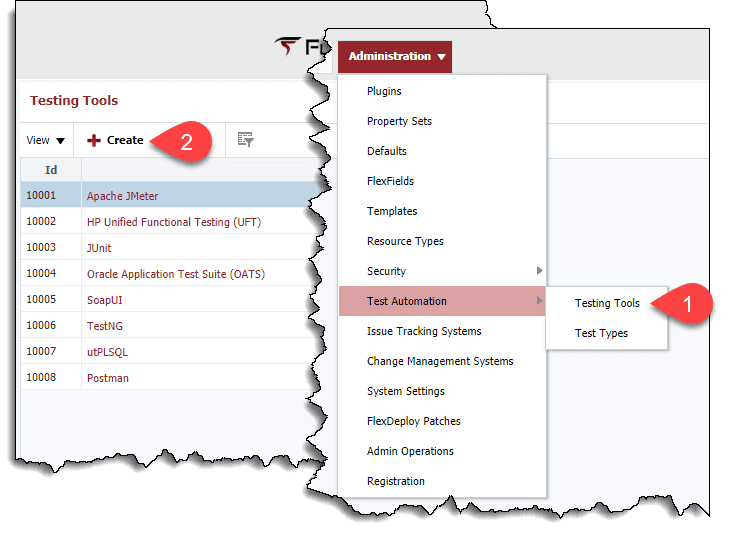Select the cell with Id 10006
The image size is (737, 553).
[51, 325]
